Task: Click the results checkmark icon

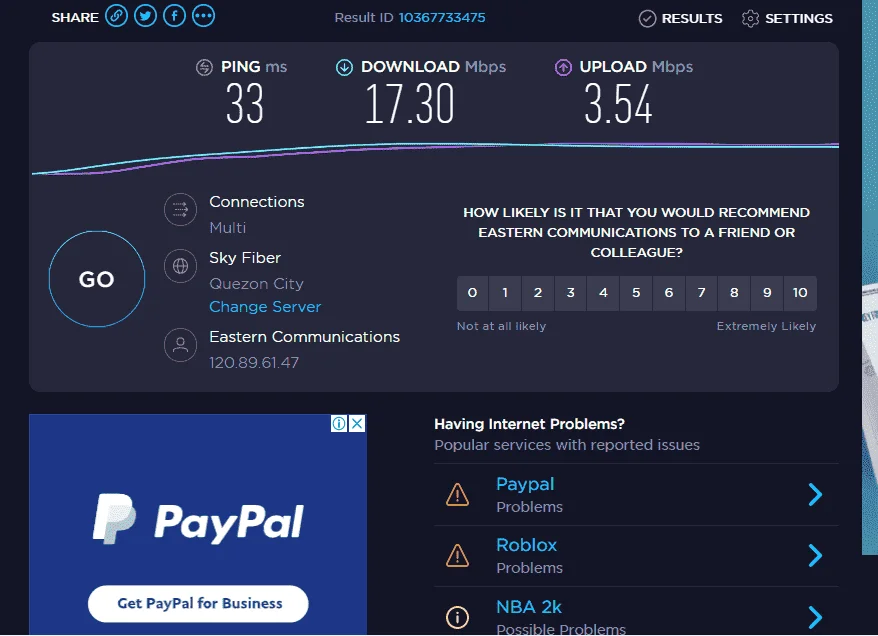Action: coord(647,18)
